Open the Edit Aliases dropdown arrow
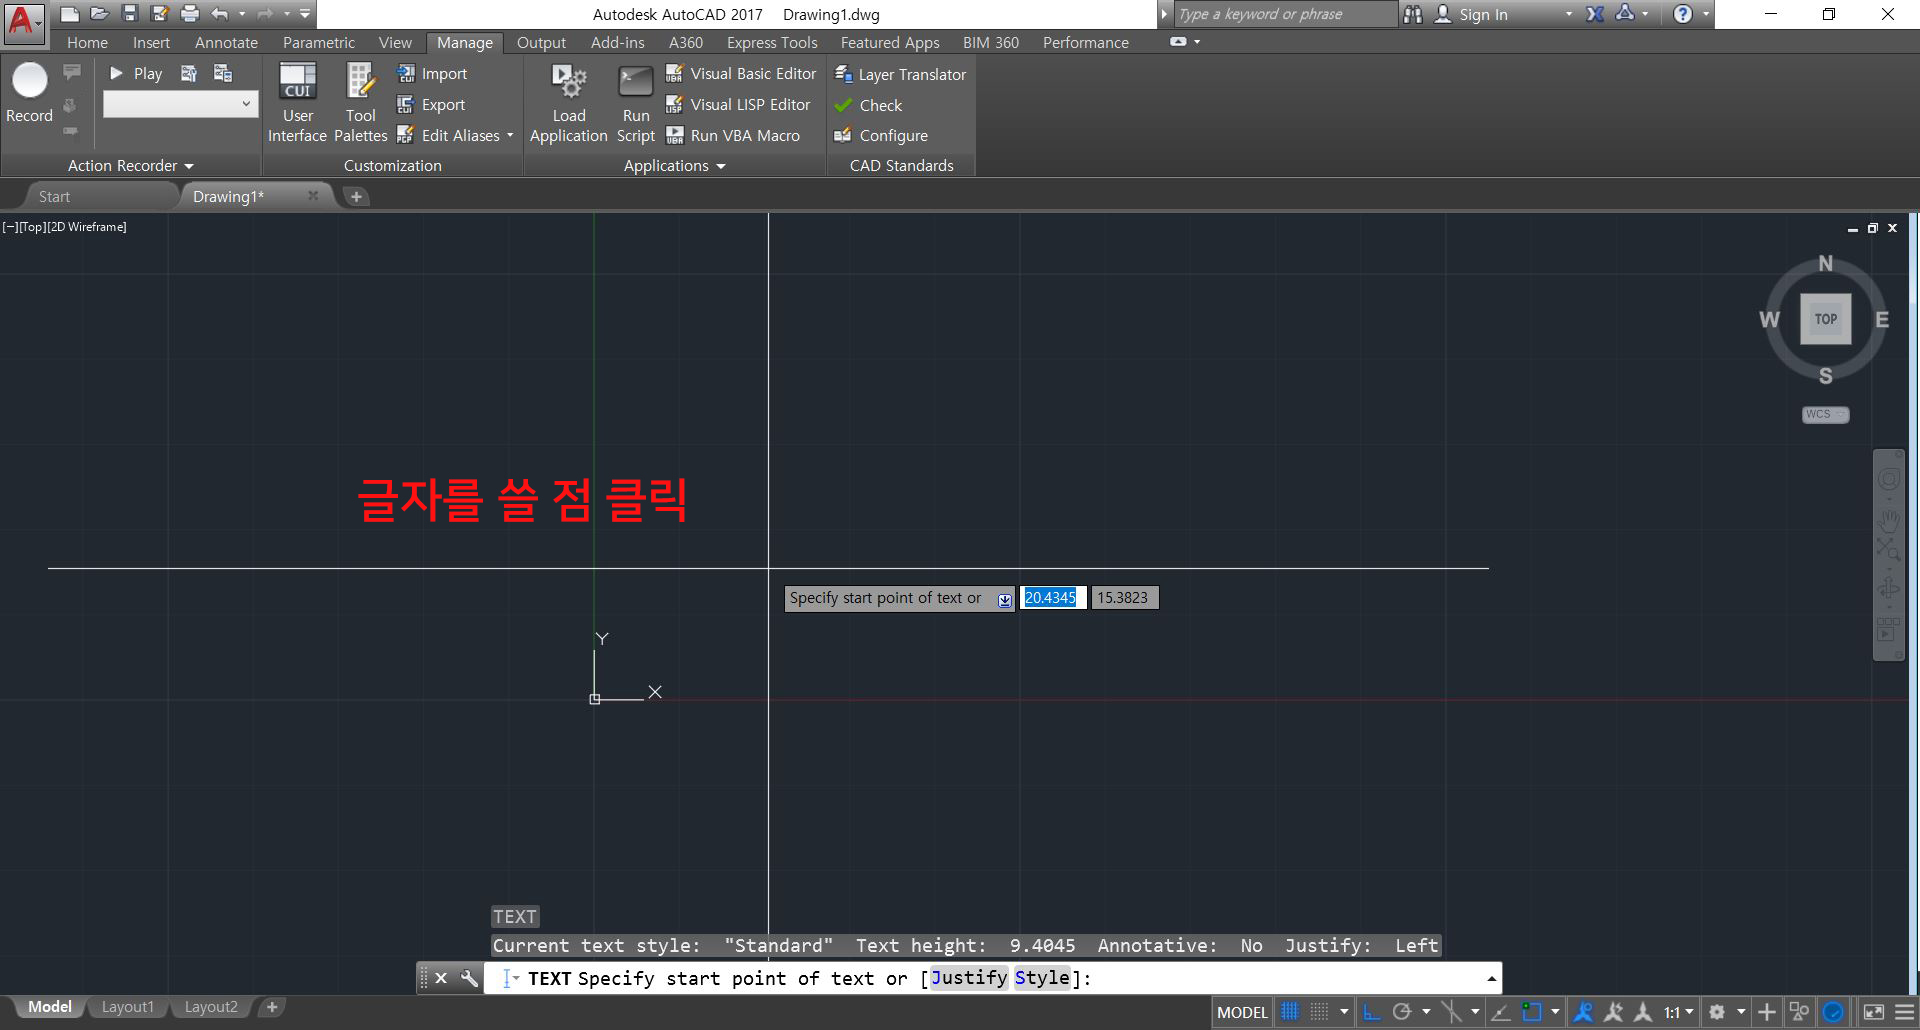This screenshot has height=1030, width=1920. pos(510,135)
